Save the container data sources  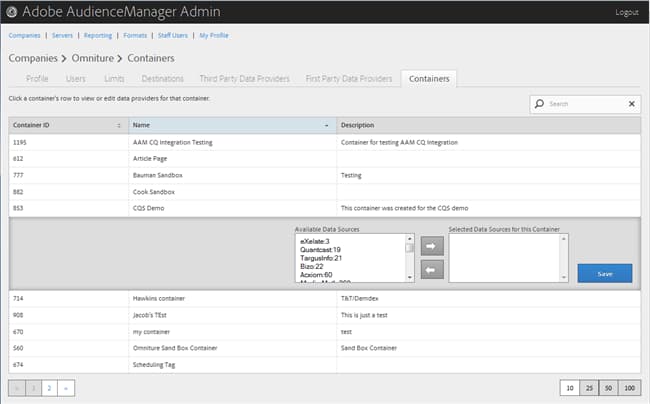pos(605,273)
